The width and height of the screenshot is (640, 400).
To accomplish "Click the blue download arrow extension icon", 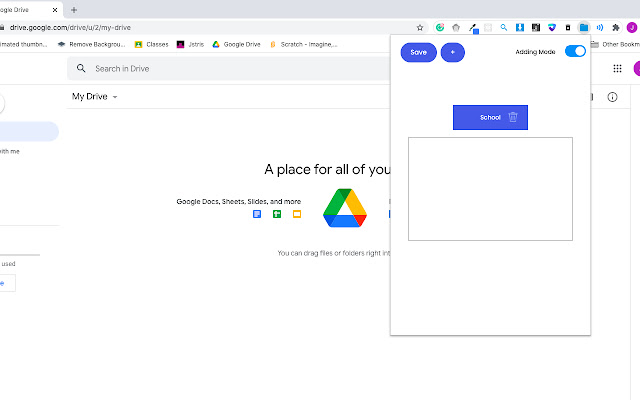I will 520,28.
